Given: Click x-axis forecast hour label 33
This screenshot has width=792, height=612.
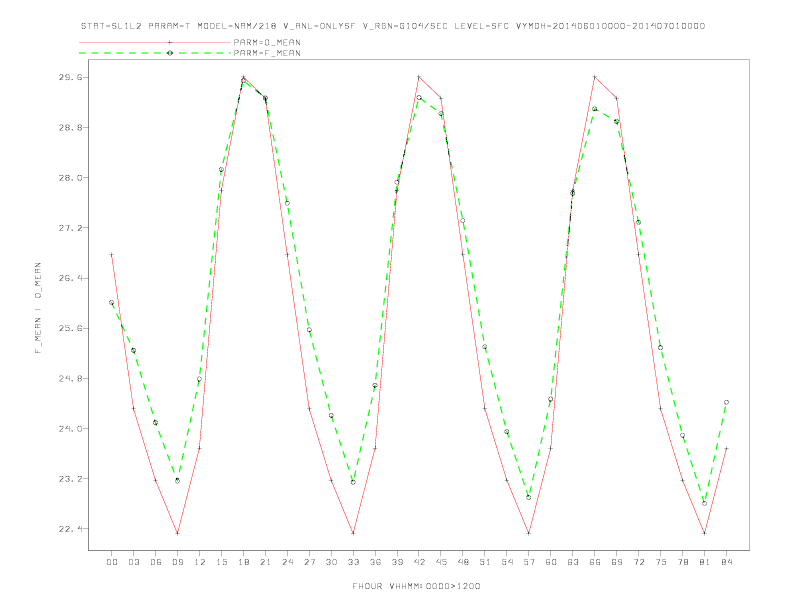Looking at the screenshot, I should 353,562.
